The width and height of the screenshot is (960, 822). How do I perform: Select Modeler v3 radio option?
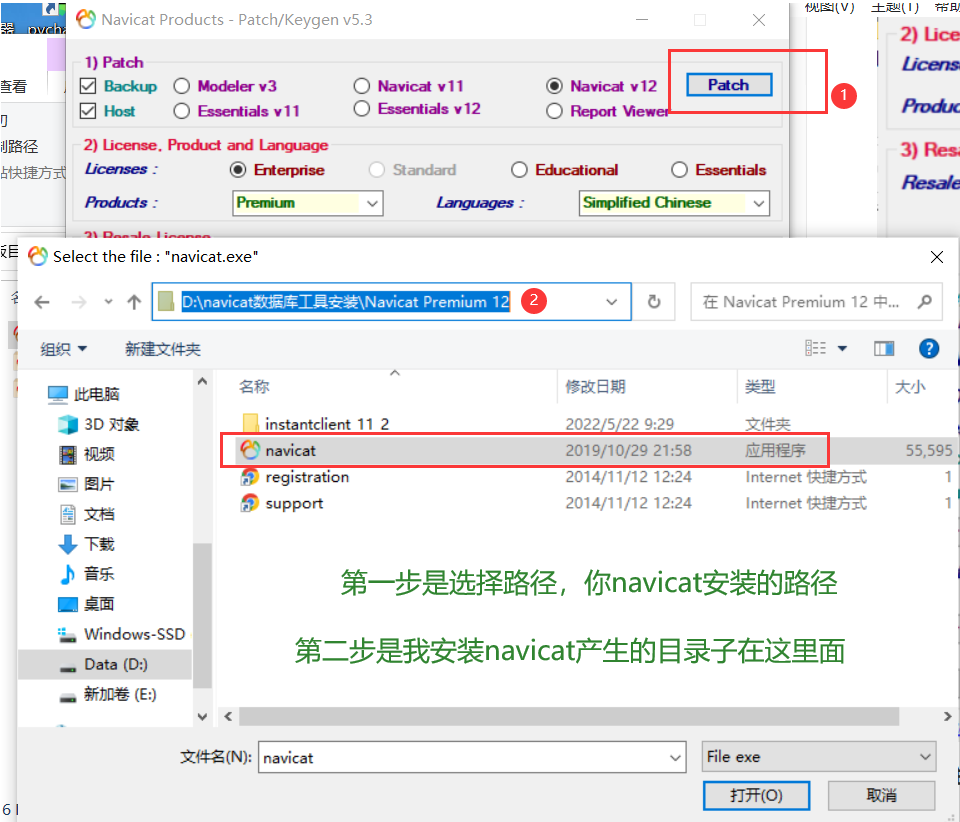pyautogui.click(x=181, y=86)
